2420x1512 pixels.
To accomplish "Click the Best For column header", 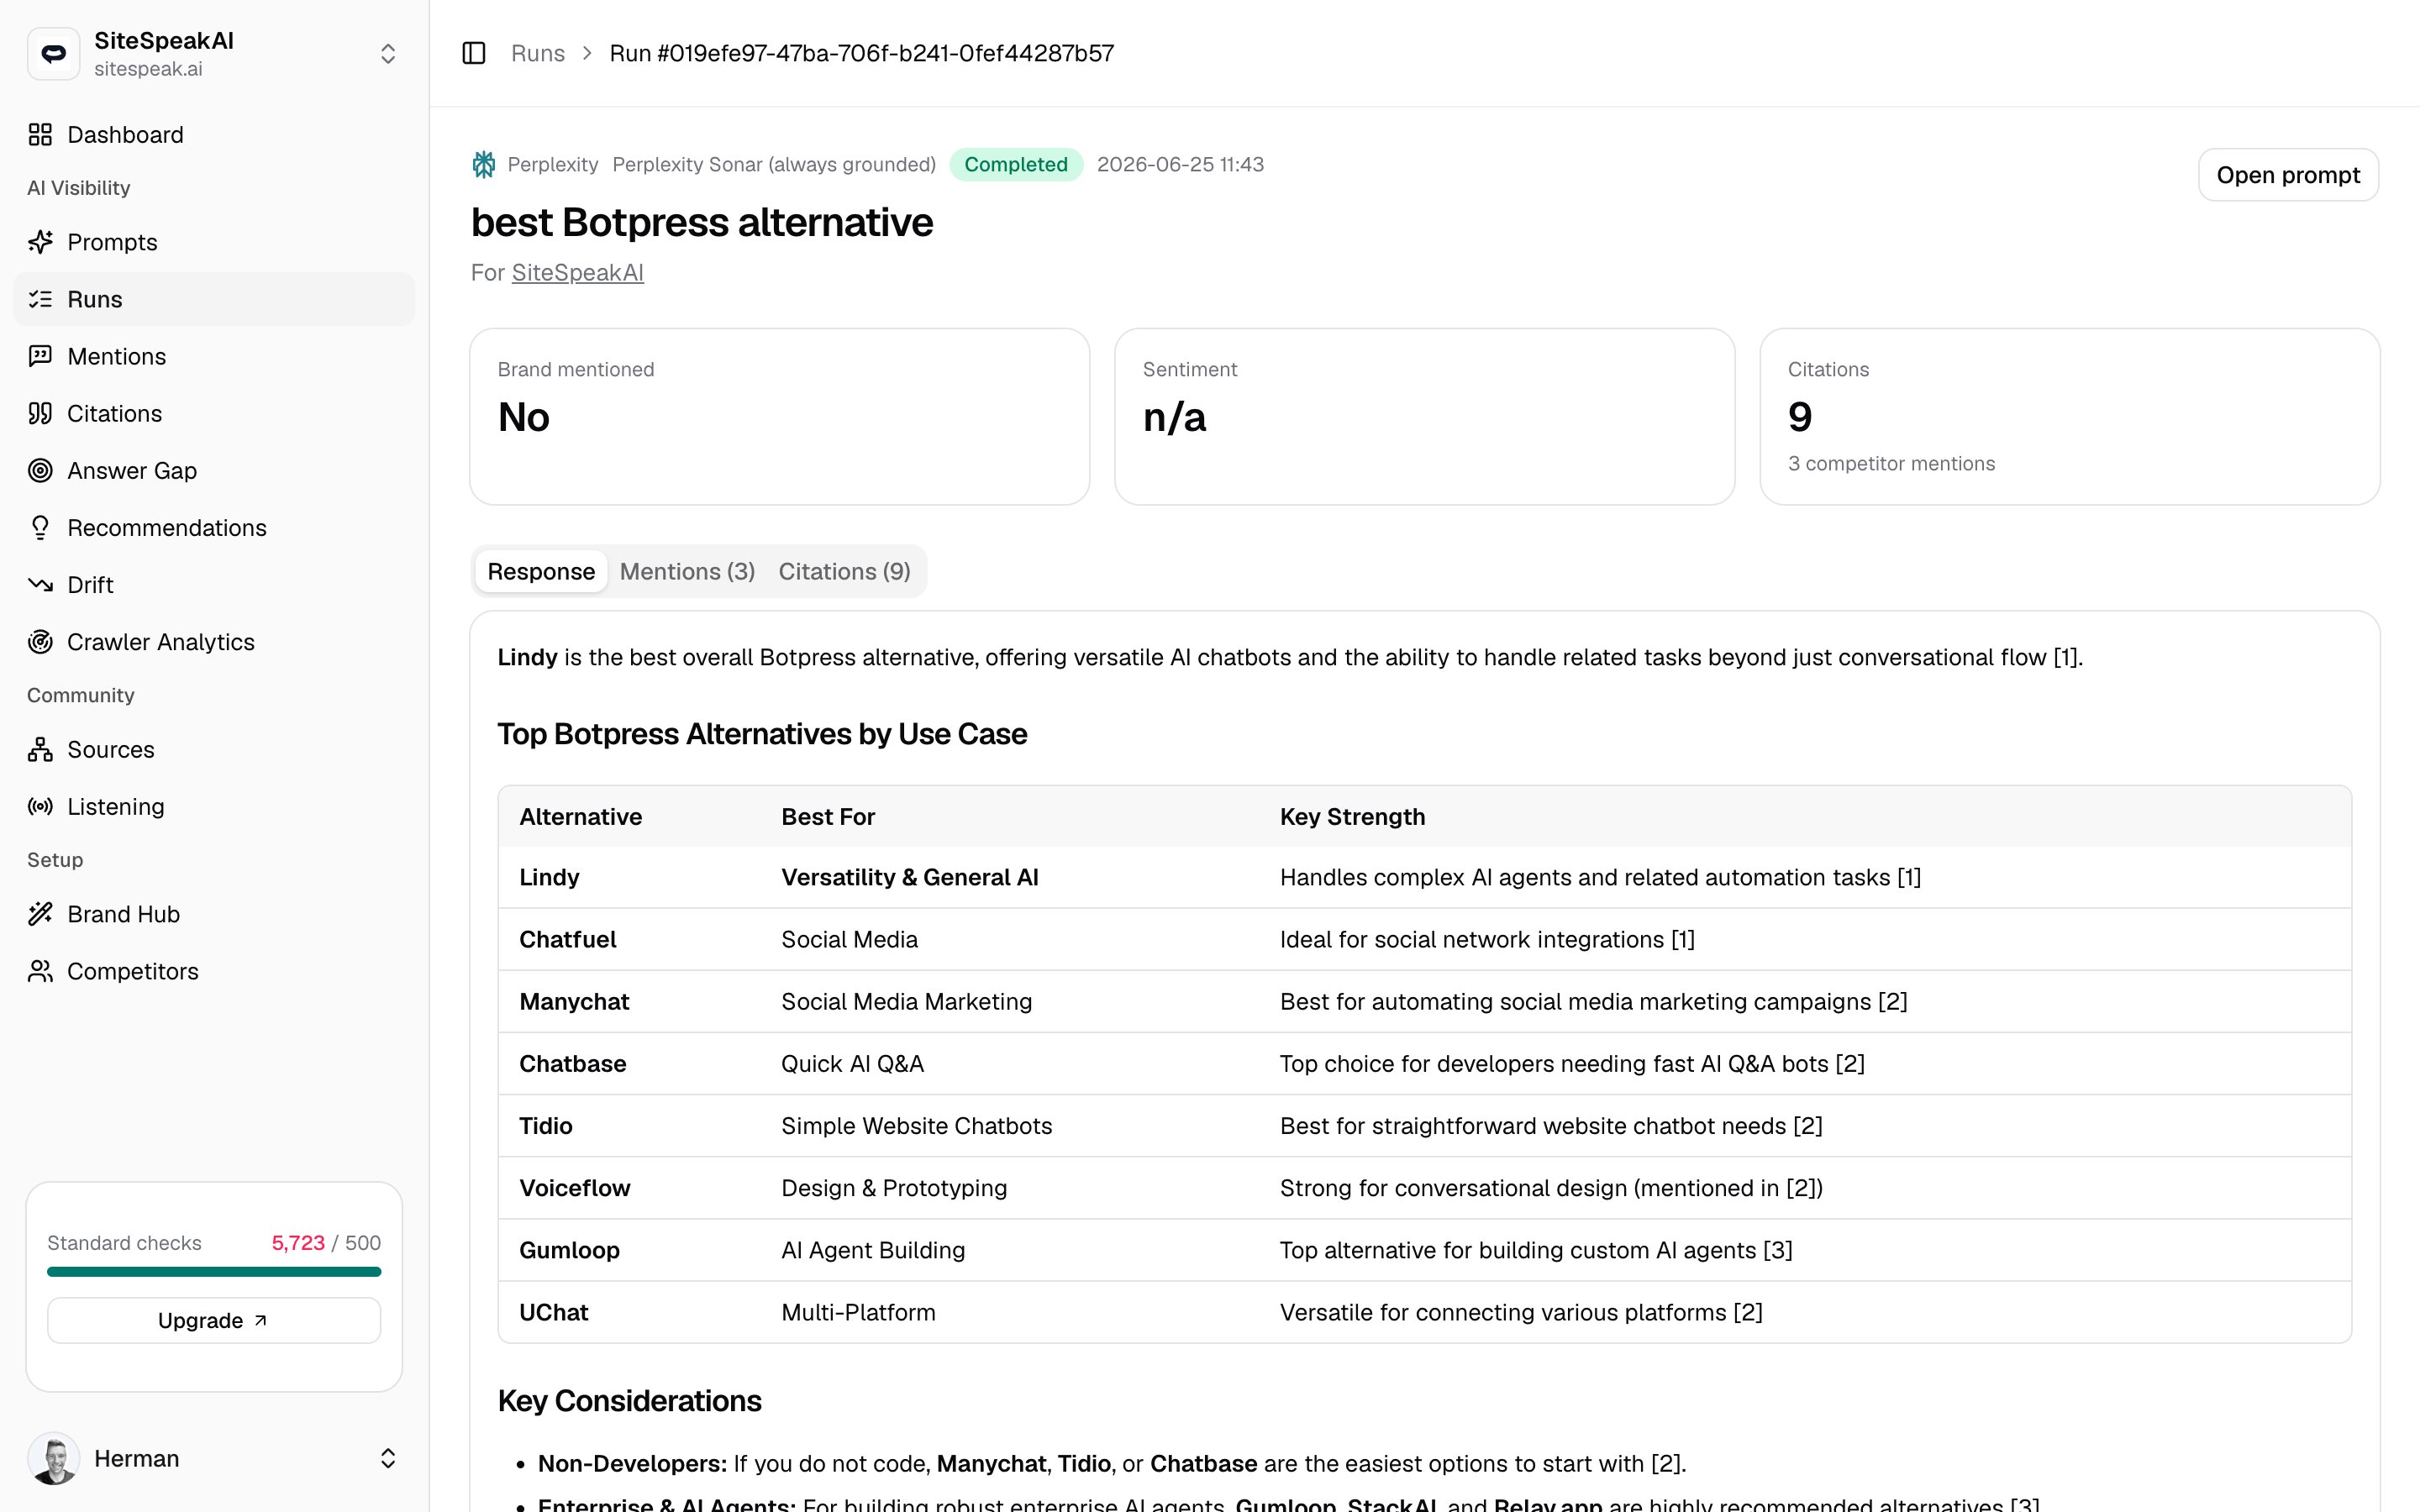I will click(828, 816).
